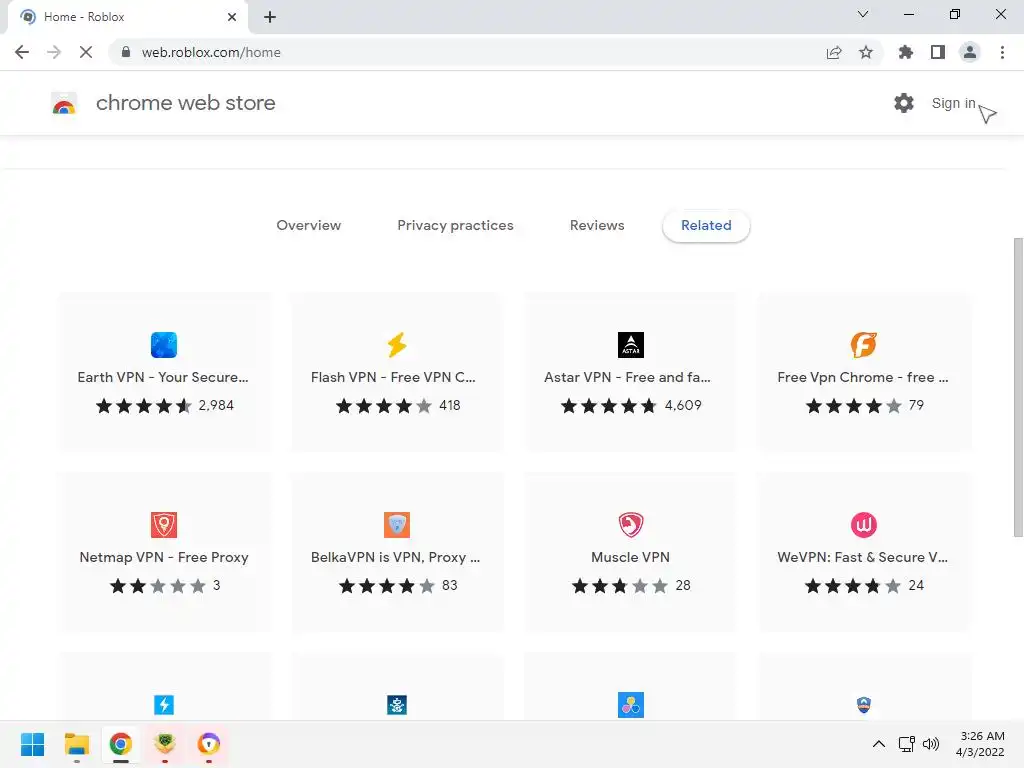This screenshot has width=1024, height=768.
Task: Select the Related tab
Action: [x=706, y=225]
